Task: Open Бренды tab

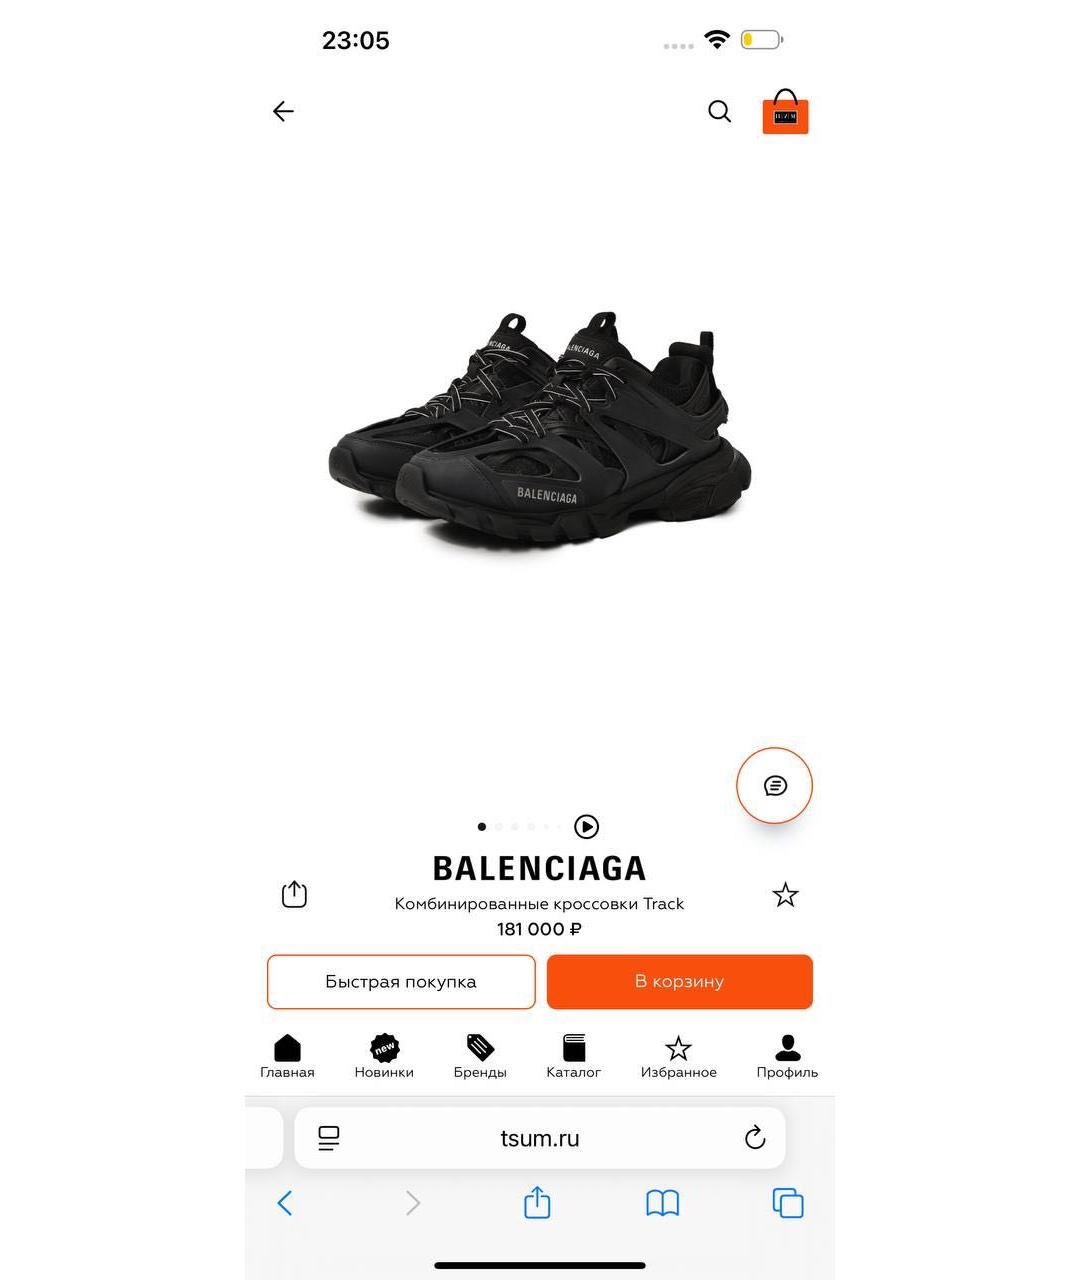Action: [x=480, y=1057]
